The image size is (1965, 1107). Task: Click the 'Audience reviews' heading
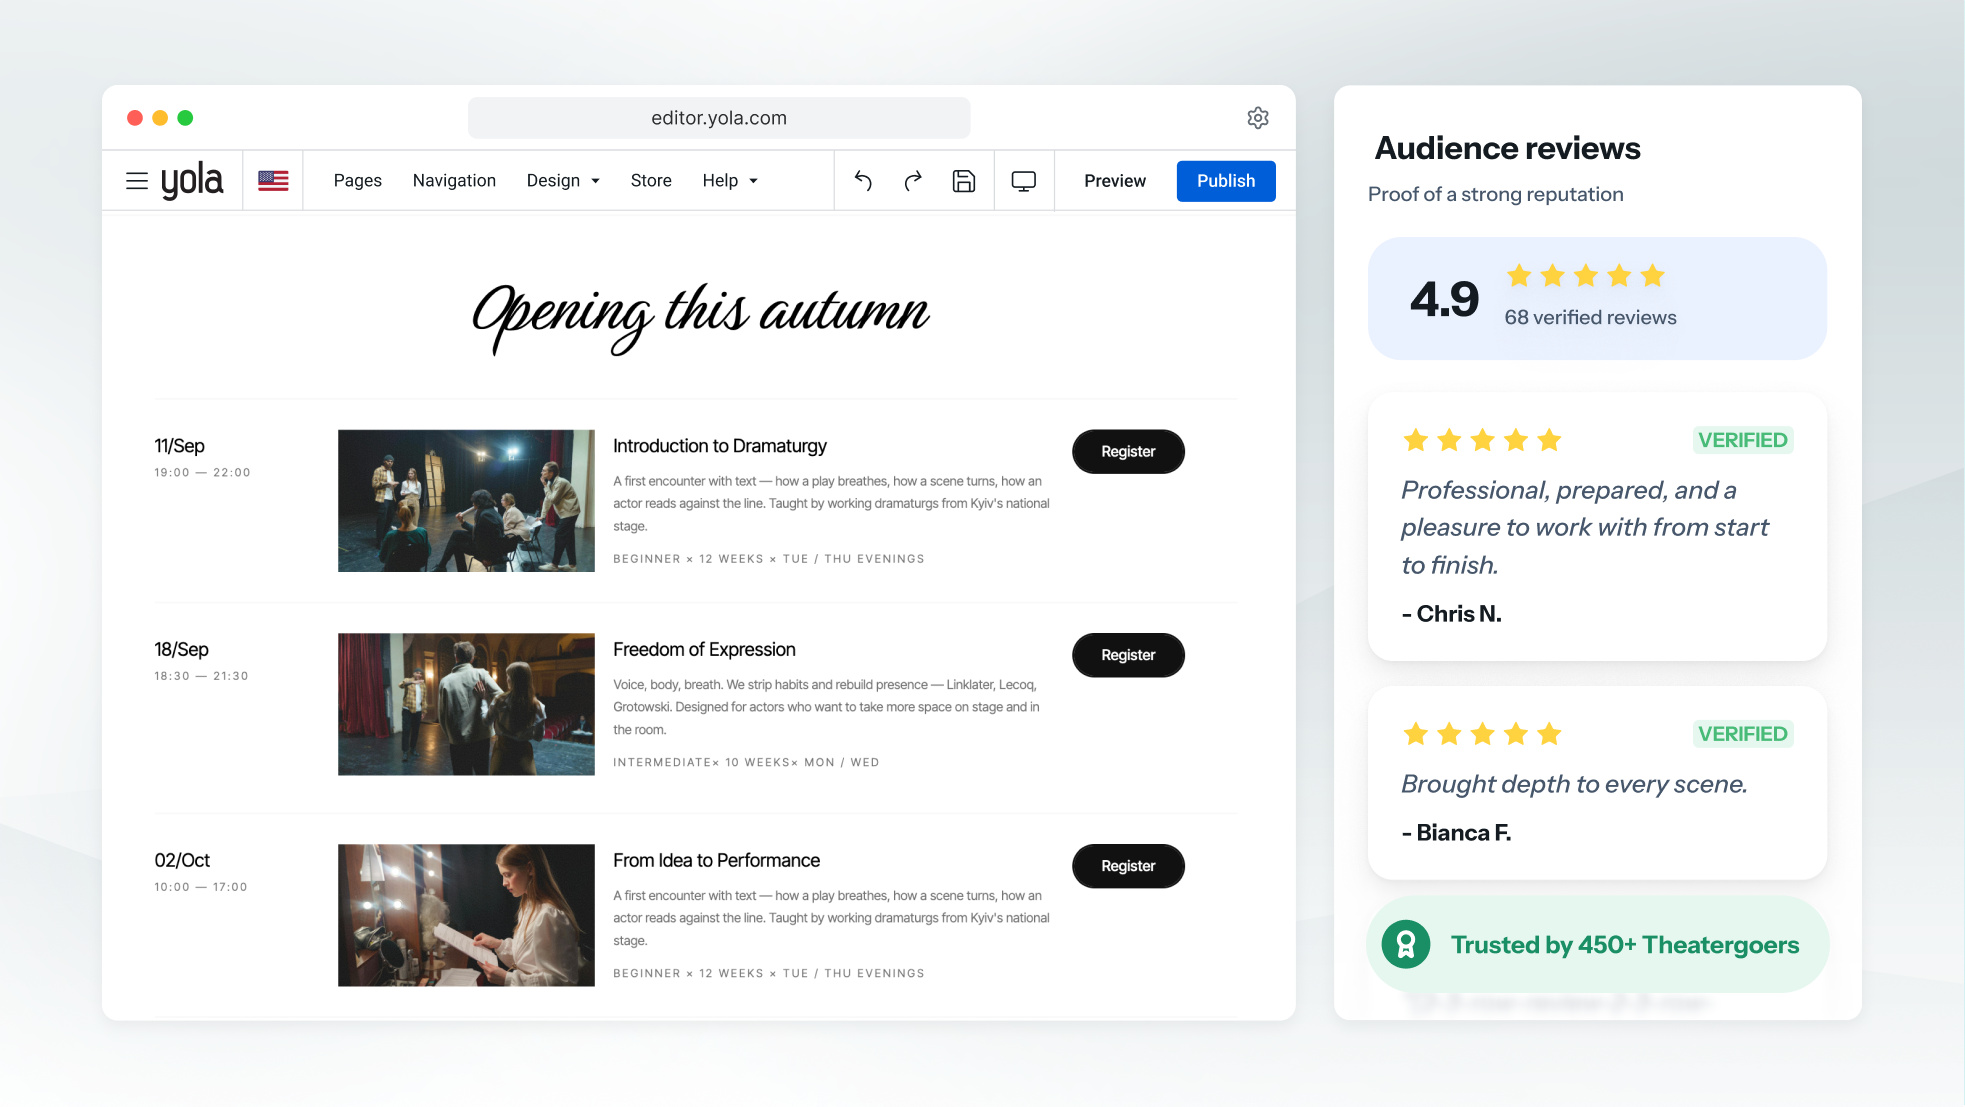point(1507,148)
